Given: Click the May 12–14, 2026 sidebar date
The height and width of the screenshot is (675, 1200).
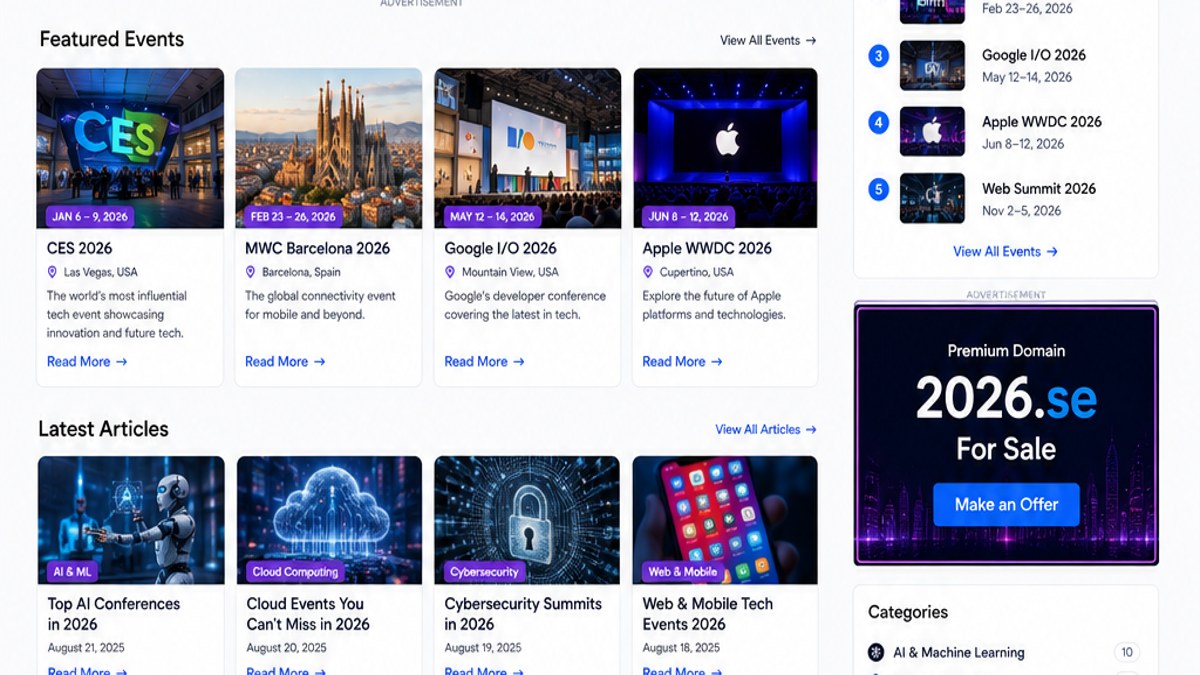Looking at the screenshot, I should click(x=1027, y=77).
